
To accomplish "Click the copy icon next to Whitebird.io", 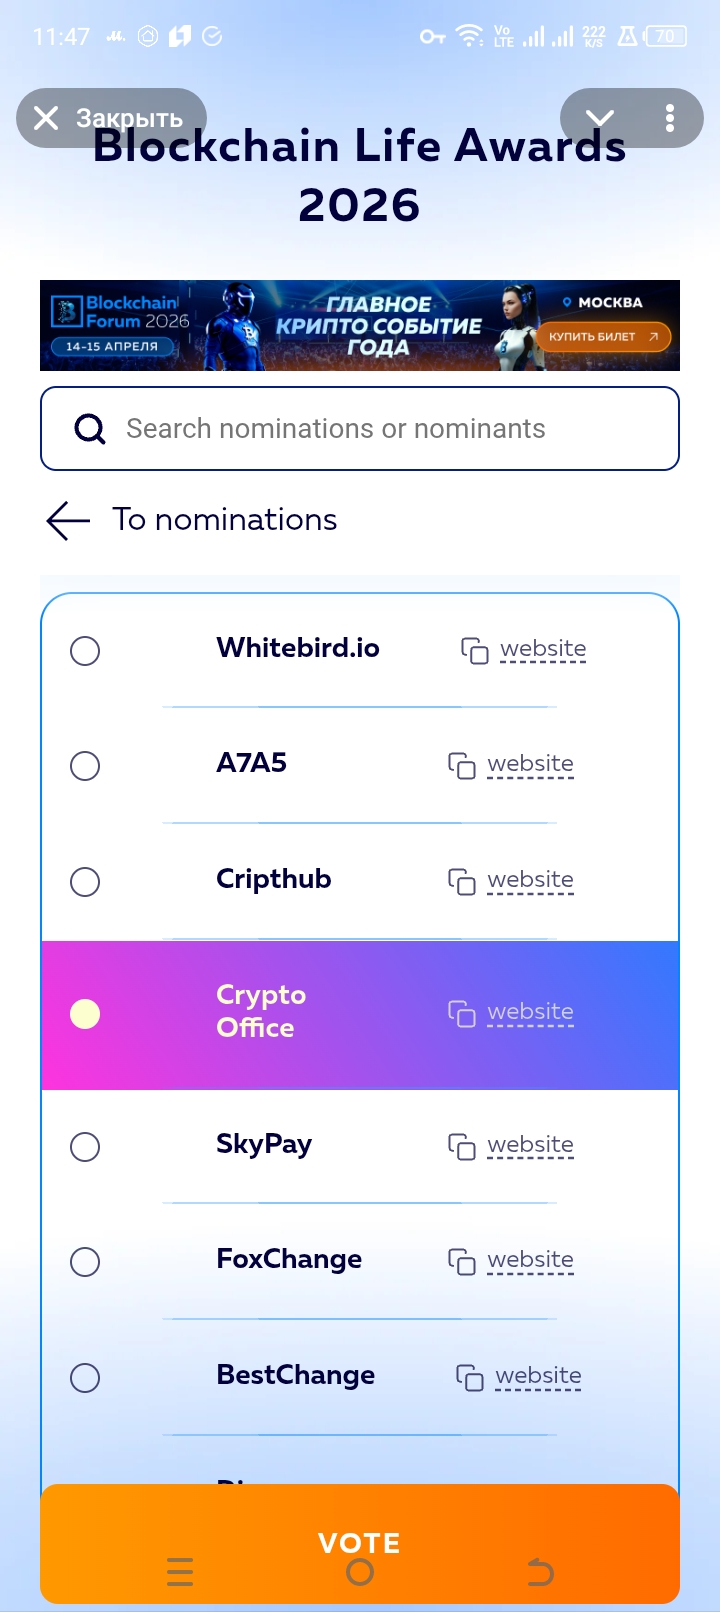I will (474, 651).
